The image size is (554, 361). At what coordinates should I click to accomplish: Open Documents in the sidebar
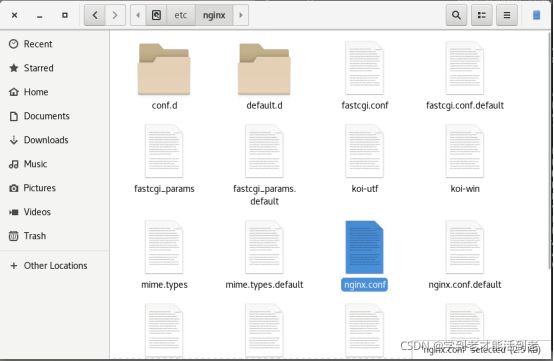click(x=55, y=116)
